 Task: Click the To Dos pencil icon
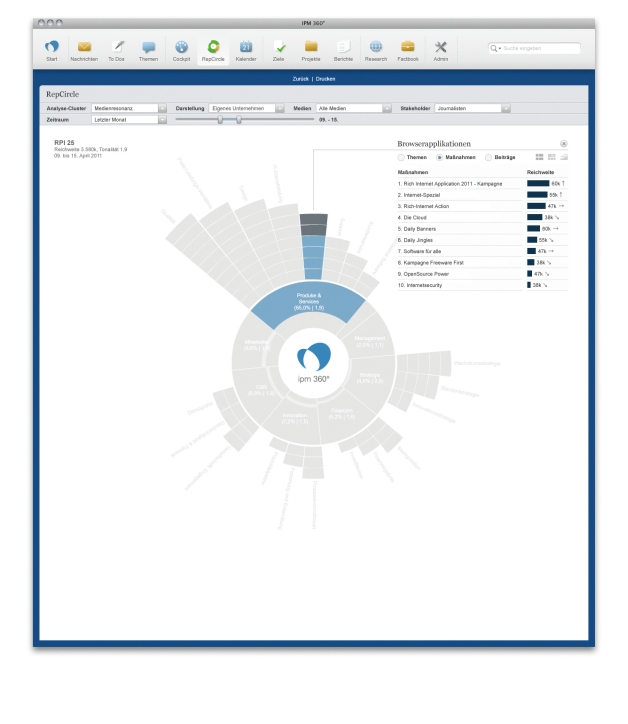(117, 47)
